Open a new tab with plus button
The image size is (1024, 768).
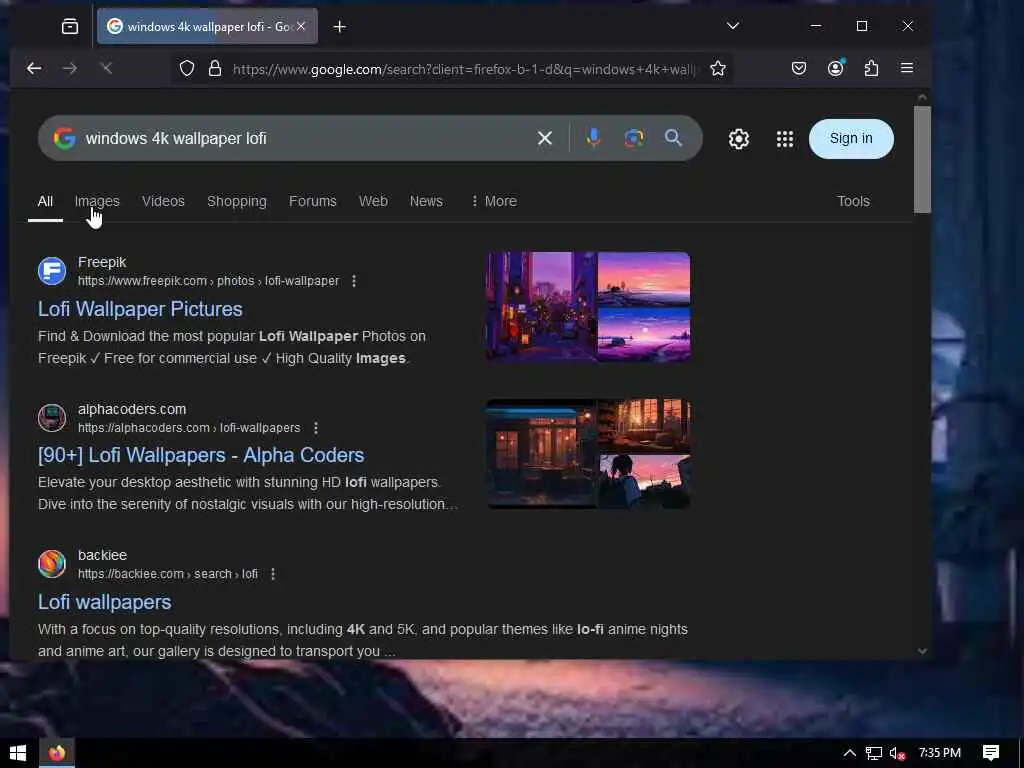(x=340, y=27)
